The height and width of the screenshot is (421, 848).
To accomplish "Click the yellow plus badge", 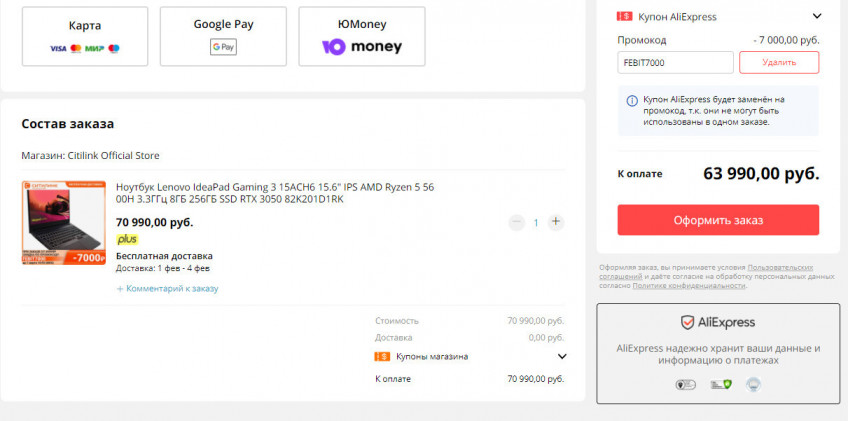I will click(127, 239).
